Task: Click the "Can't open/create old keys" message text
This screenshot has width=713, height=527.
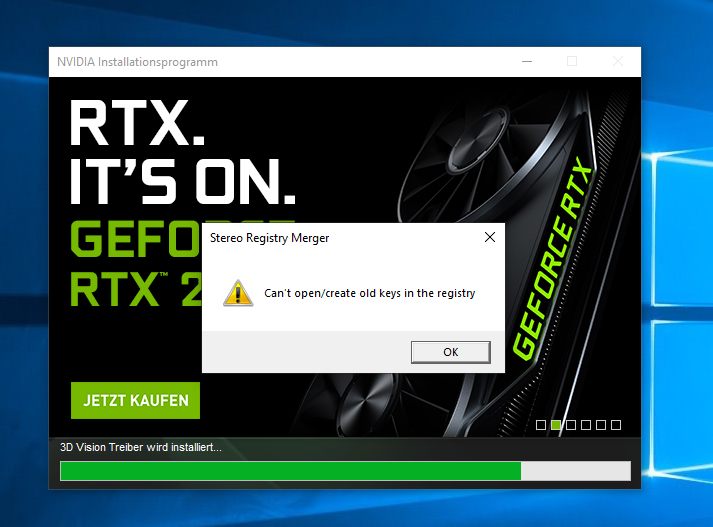Action: click(x=370, y=293)
